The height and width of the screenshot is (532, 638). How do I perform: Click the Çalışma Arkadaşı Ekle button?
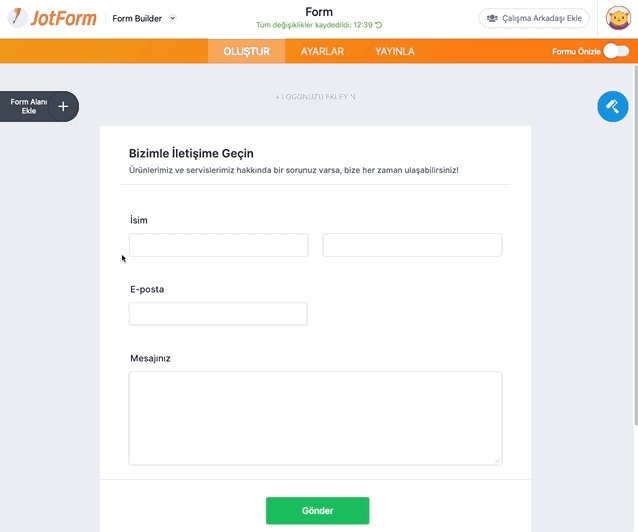click(x=534, y=18)
